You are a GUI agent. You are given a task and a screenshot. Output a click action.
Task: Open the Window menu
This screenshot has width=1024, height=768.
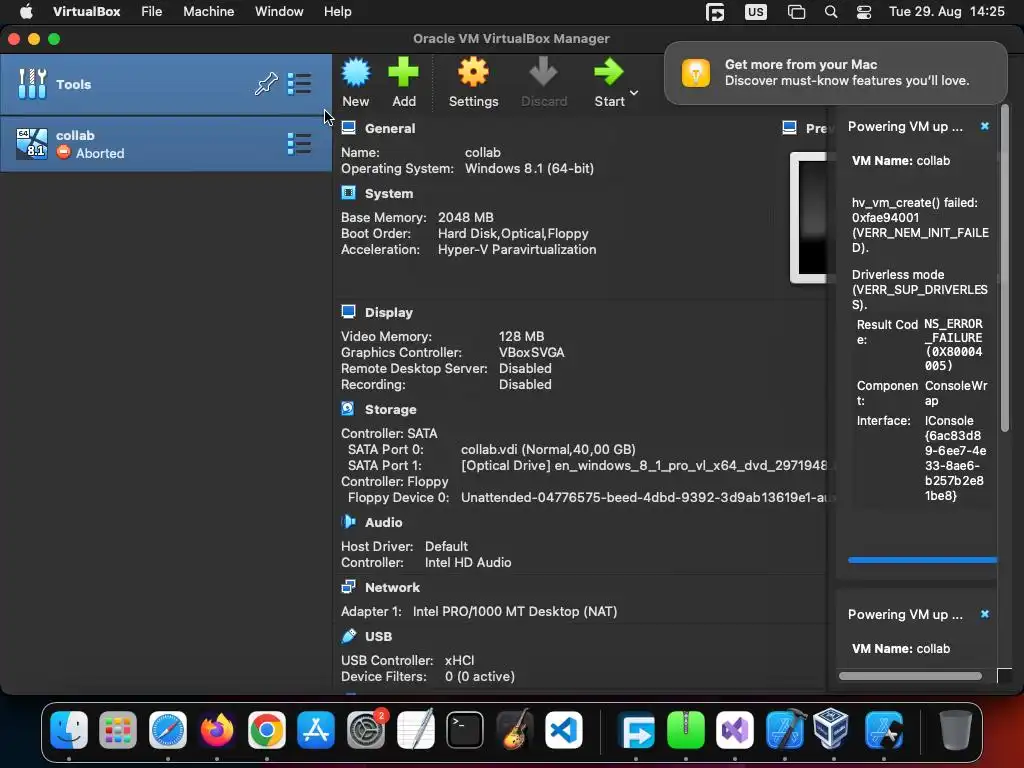pos(279,12)
